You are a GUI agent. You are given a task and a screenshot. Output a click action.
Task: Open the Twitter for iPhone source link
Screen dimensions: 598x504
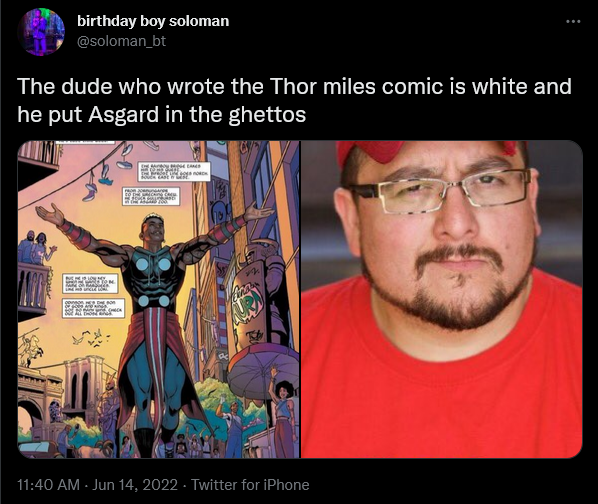pos(250,485)
